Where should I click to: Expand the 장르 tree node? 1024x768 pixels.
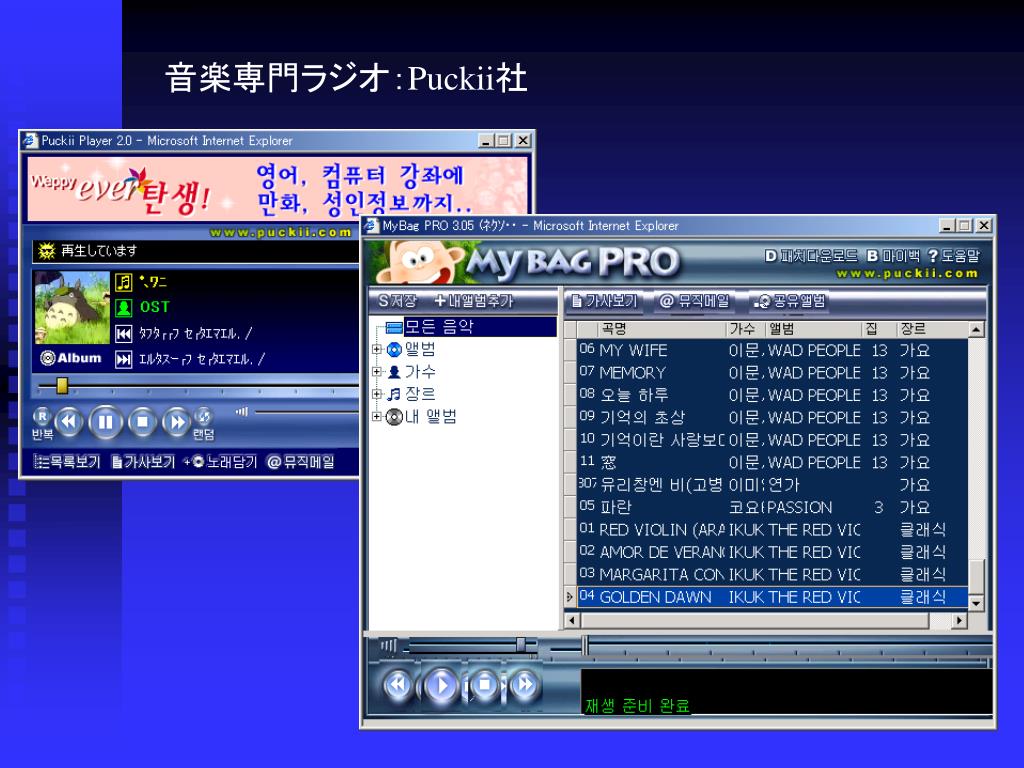pos(377,394)
